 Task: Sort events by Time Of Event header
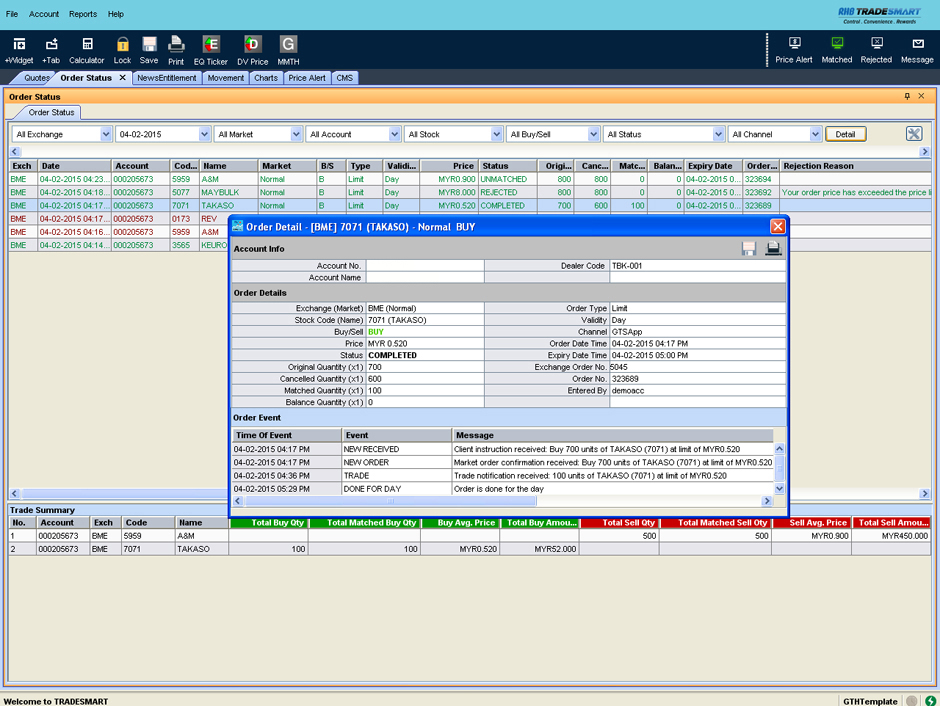coord(287,435)
